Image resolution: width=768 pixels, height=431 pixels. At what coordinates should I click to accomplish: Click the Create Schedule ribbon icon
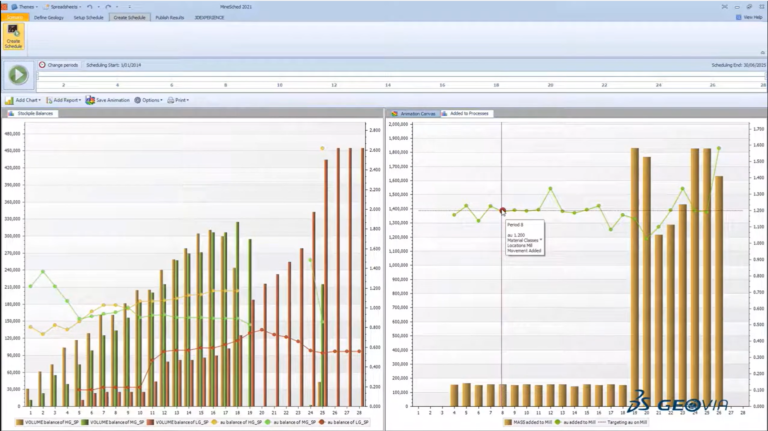[13, 36]
